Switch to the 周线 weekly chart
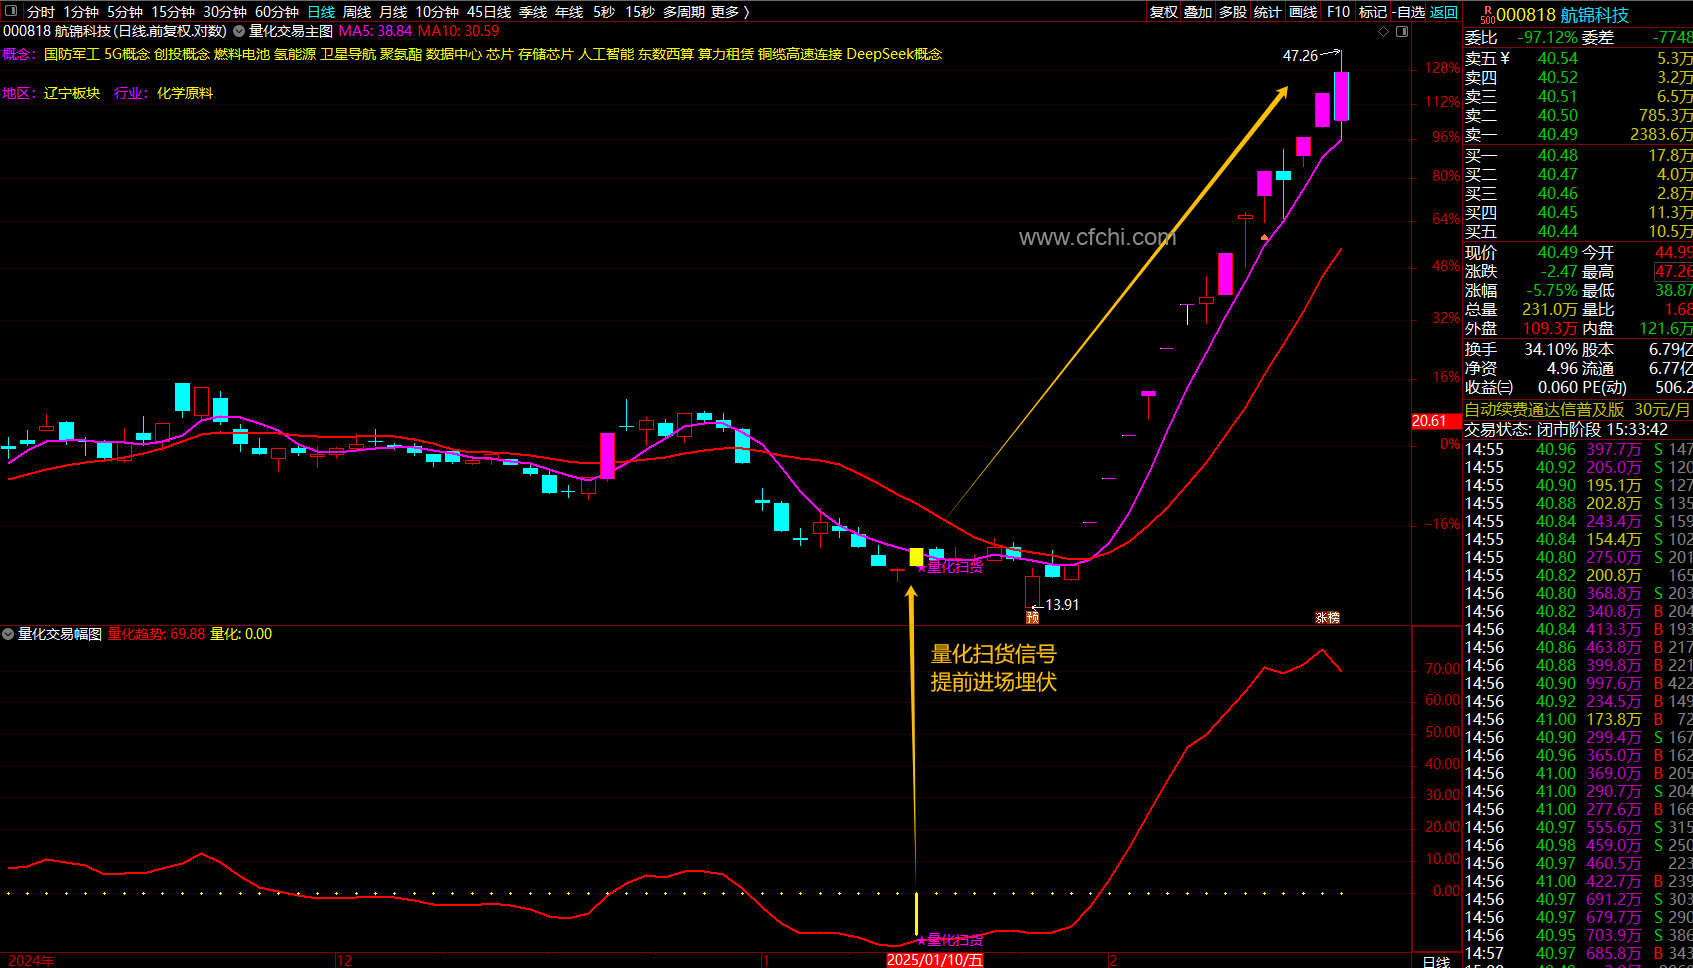 pyautogui.click(x=357, y=12)
